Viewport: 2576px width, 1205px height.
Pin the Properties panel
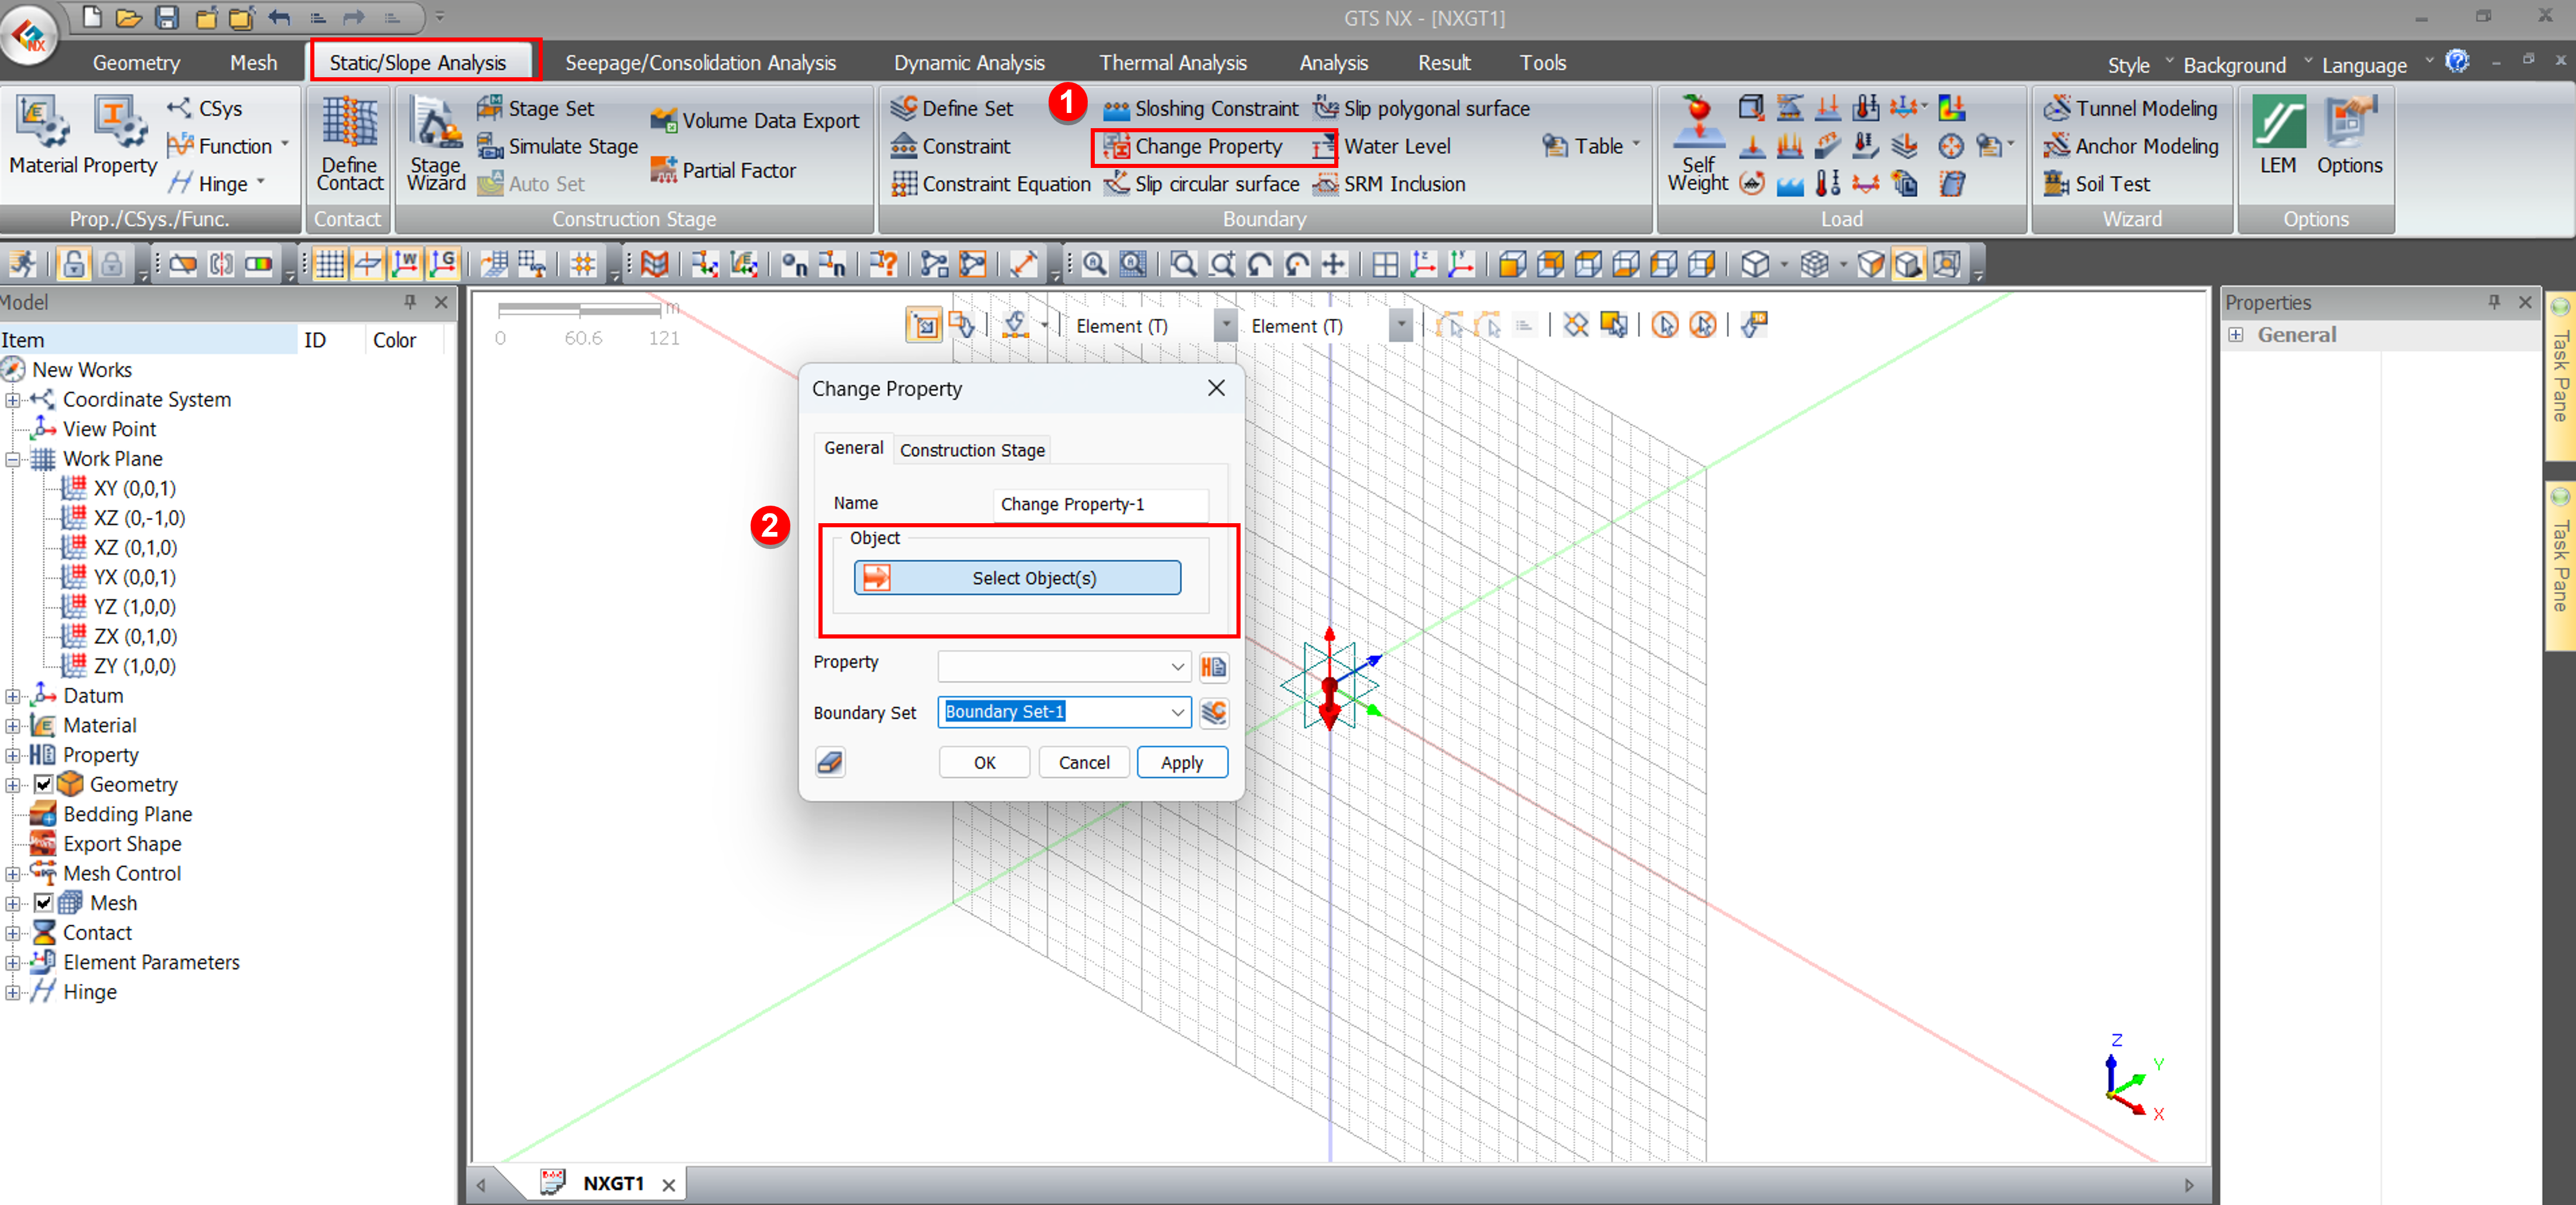point(2493,302)
